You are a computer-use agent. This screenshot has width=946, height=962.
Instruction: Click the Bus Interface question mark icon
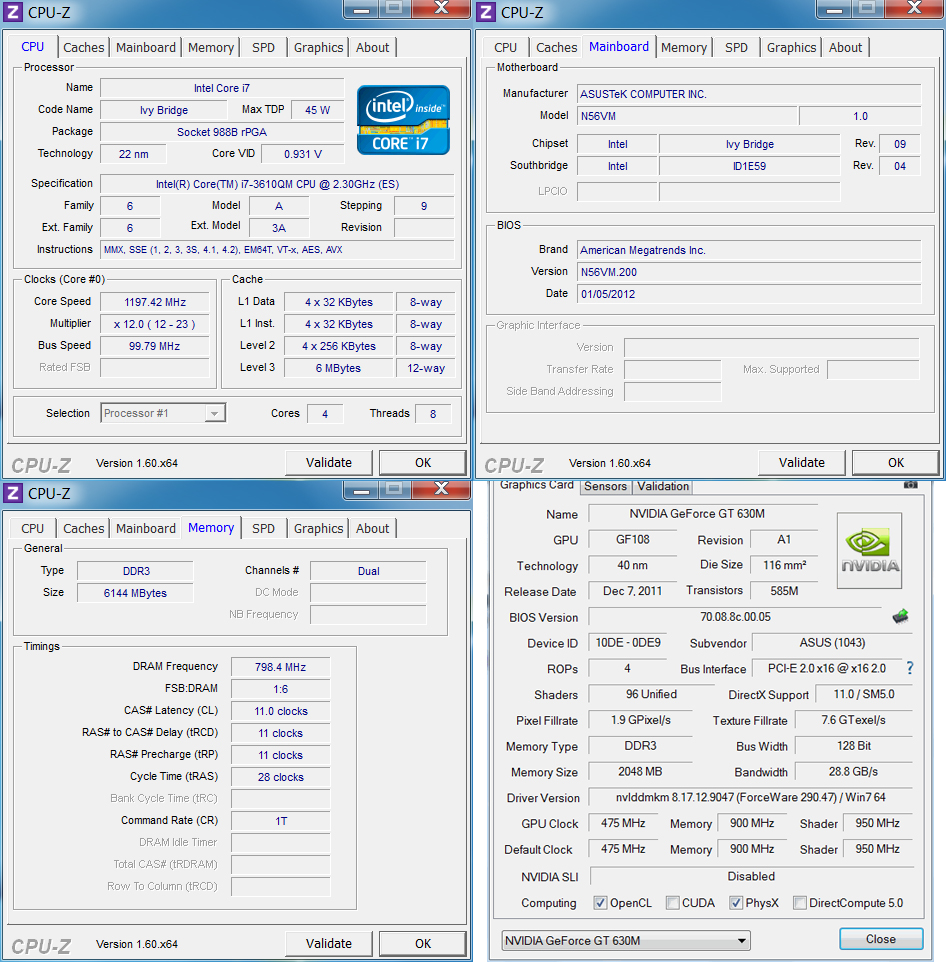pyautogui.click(x=910, y=668)
